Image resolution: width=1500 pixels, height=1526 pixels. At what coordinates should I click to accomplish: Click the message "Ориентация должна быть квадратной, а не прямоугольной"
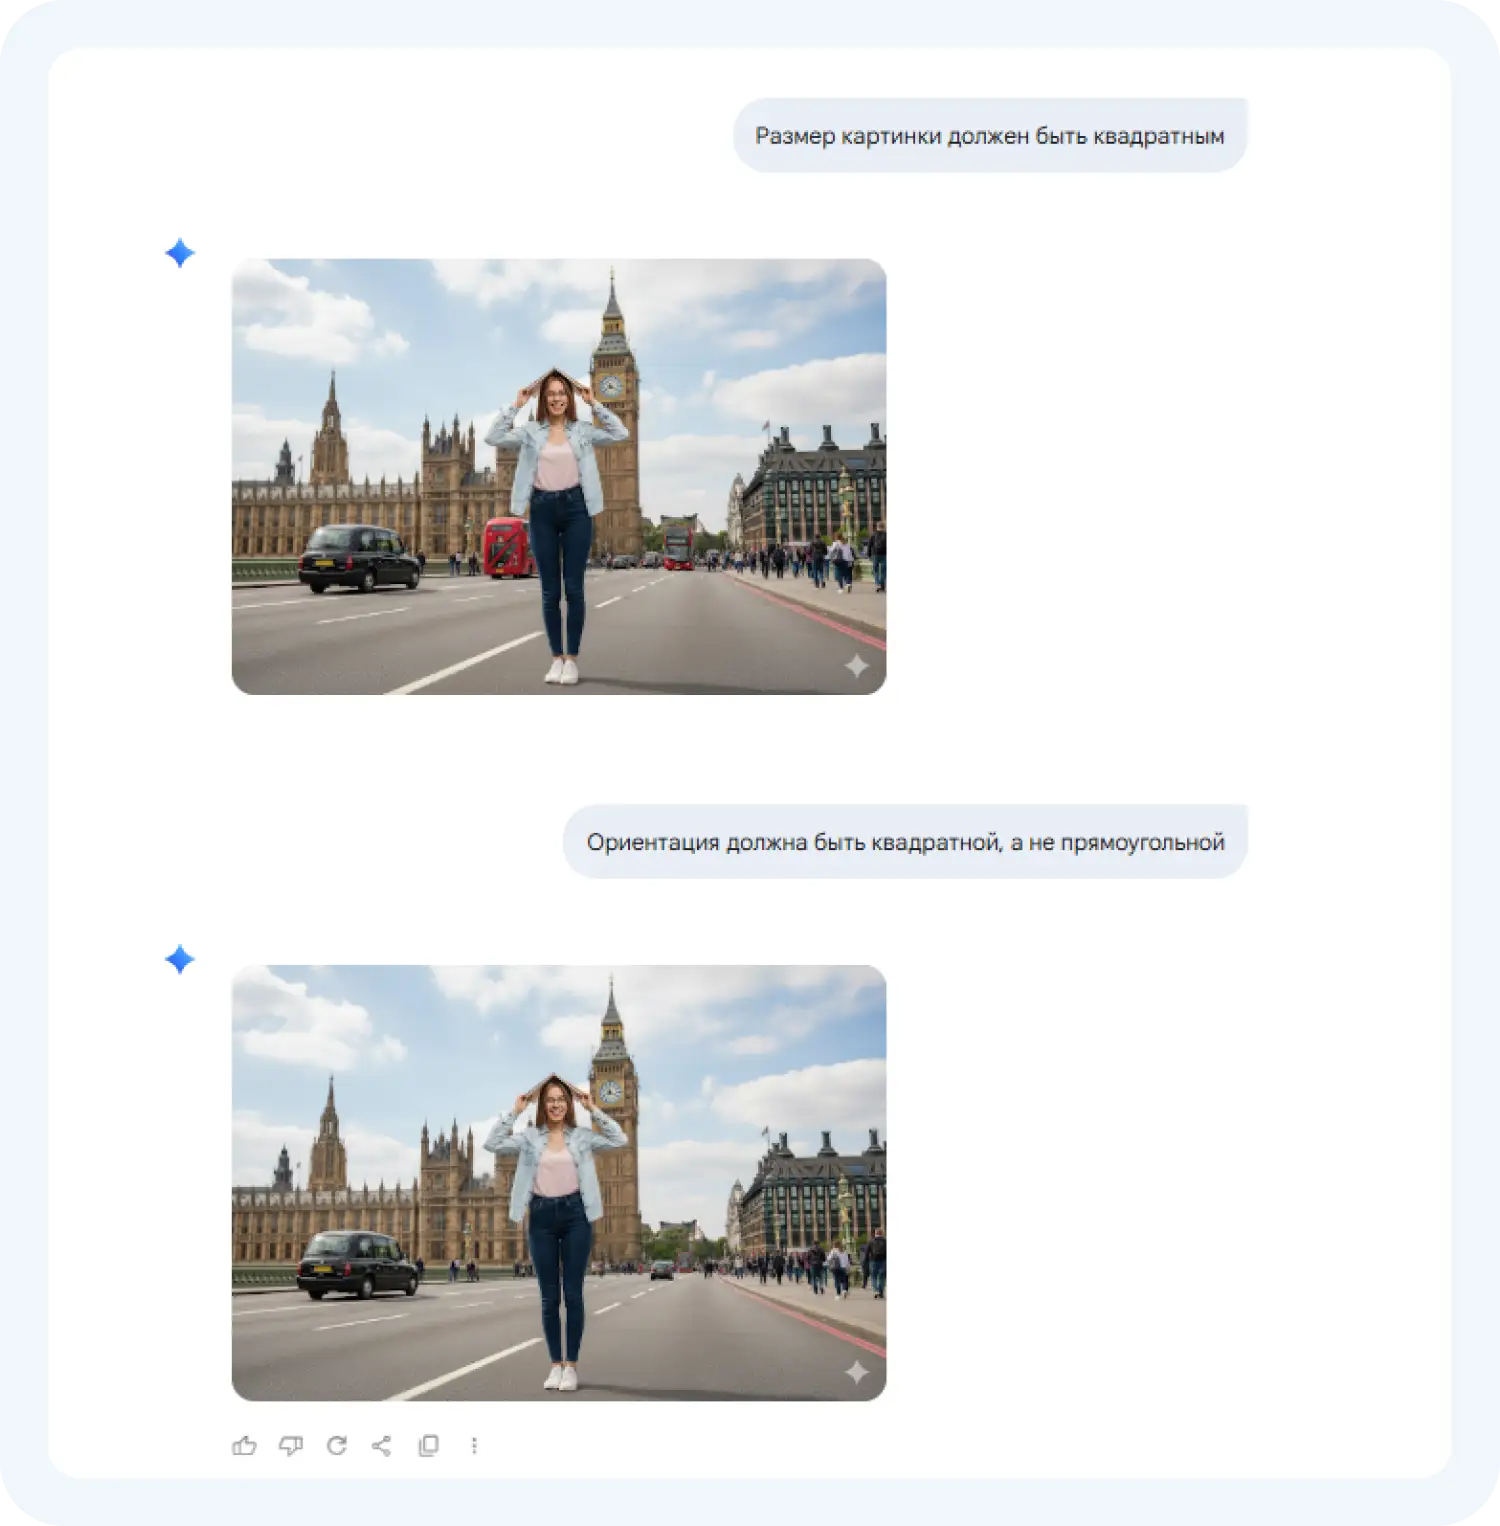click(x=905, y=842)
